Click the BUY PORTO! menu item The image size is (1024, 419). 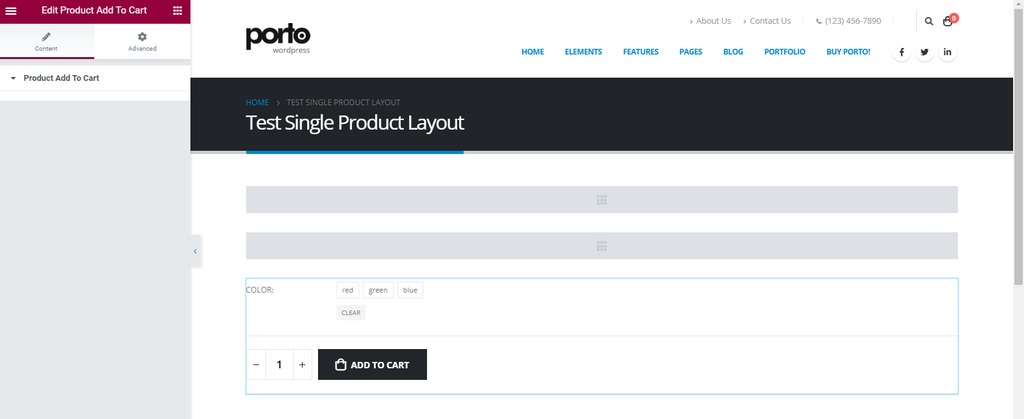point(848,52)
